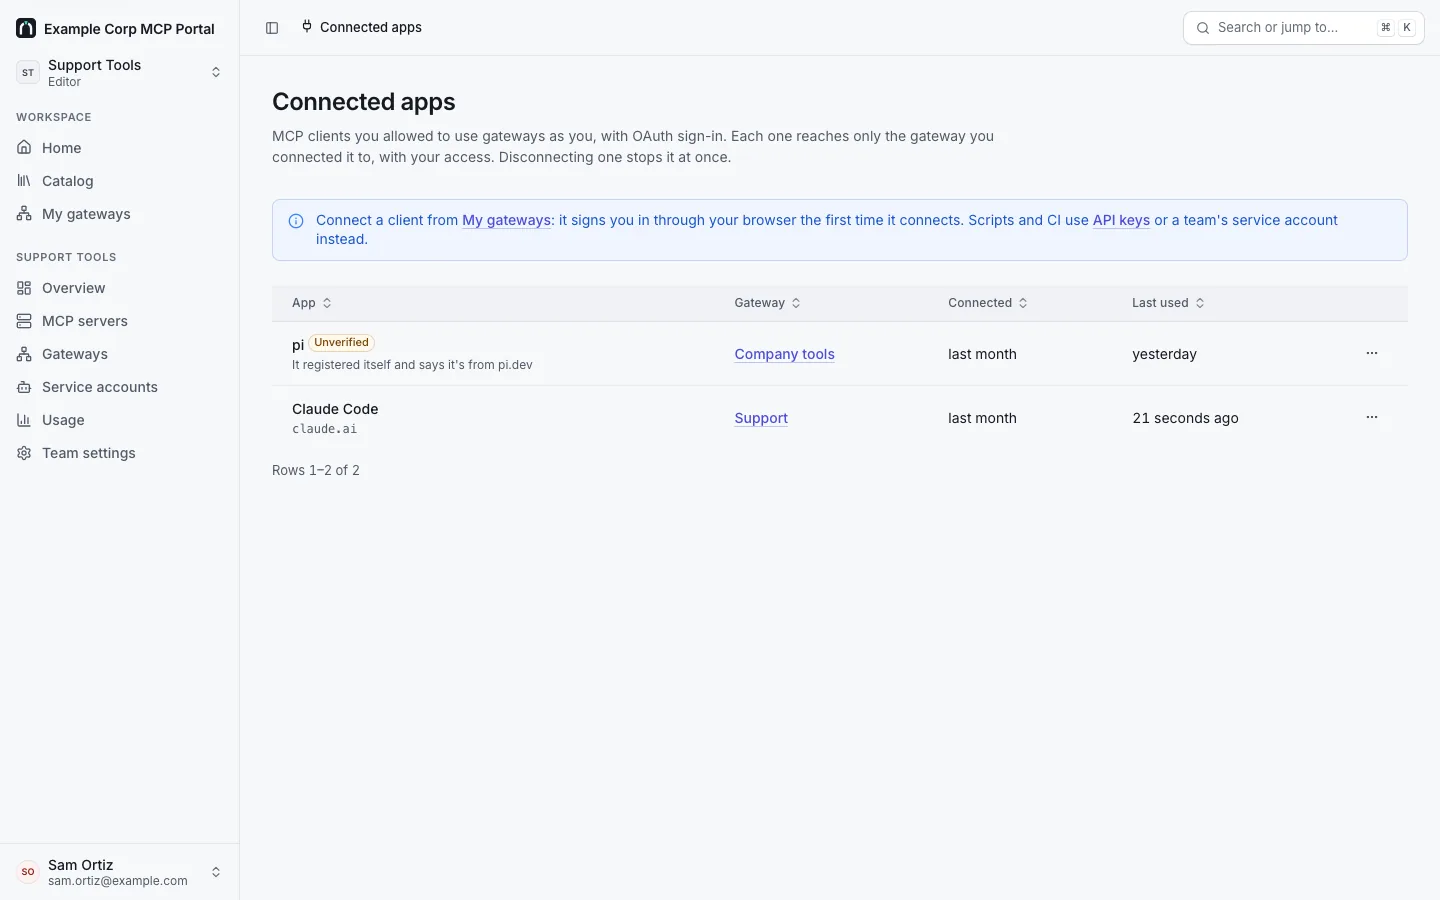The image size is (1440, 900).
Task: Click the Usage bar chart icon
Action: click(24, 420)
